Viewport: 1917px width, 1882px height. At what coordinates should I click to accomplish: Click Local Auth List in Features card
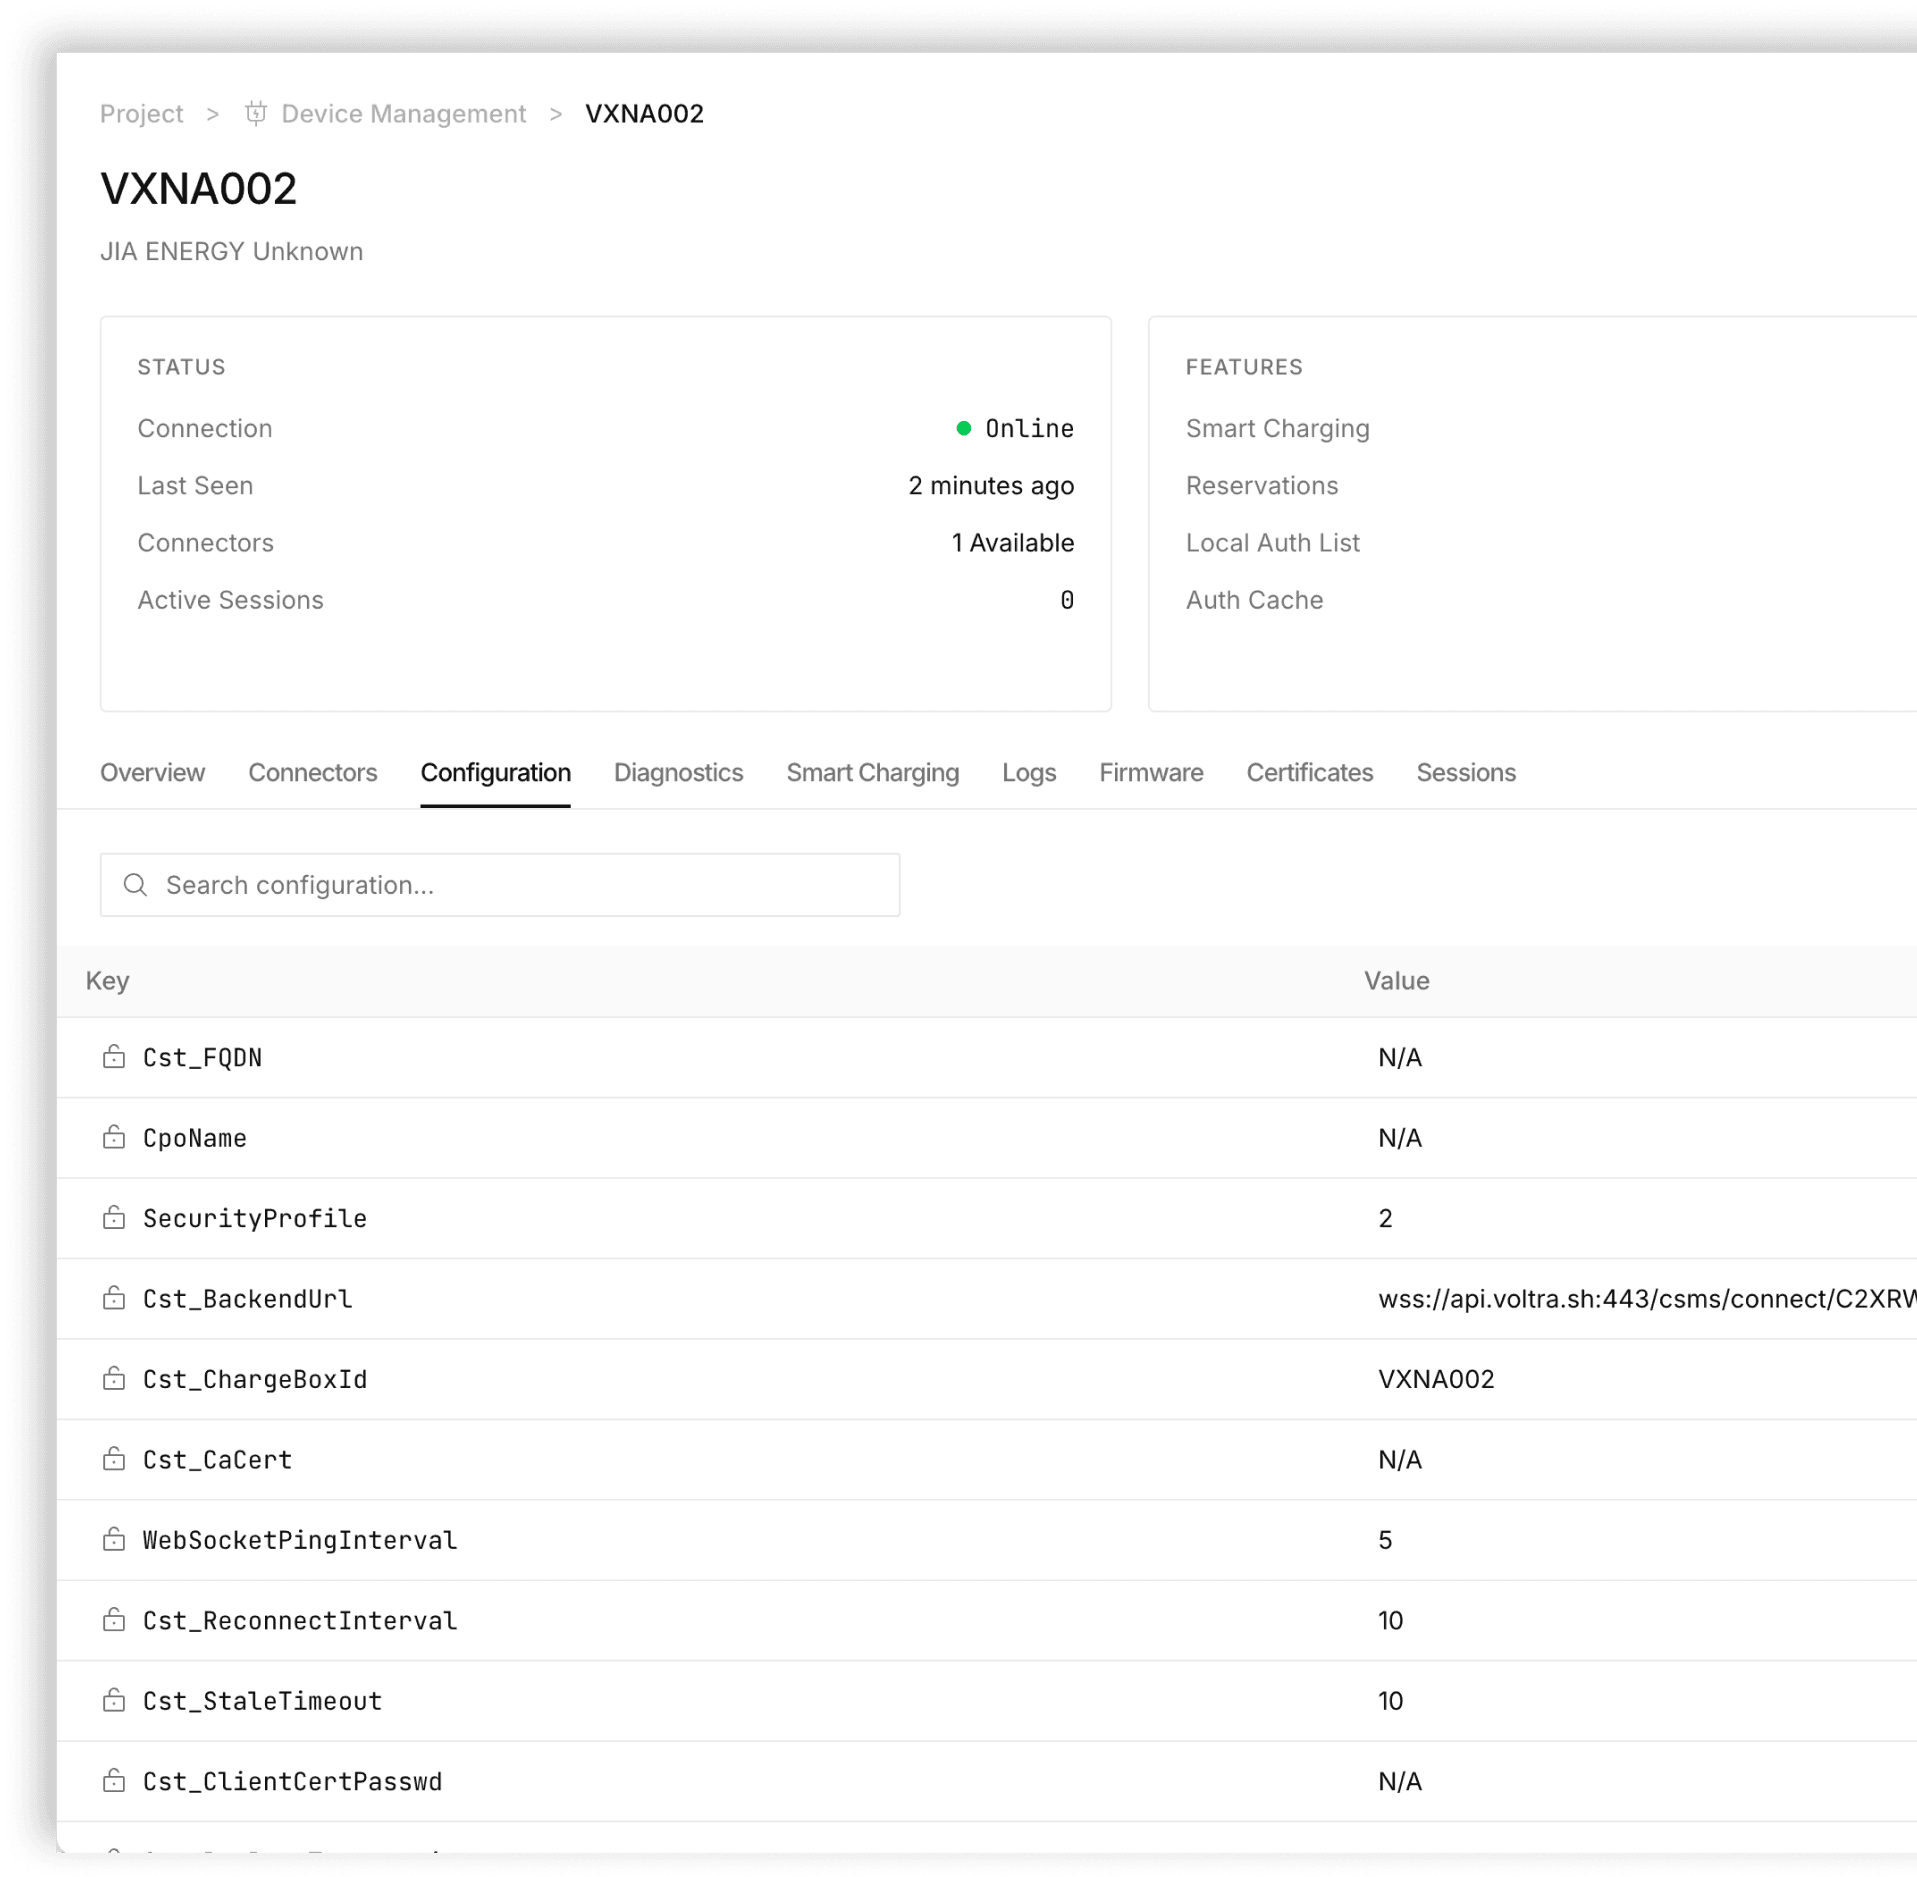(x=1272, y=543)
